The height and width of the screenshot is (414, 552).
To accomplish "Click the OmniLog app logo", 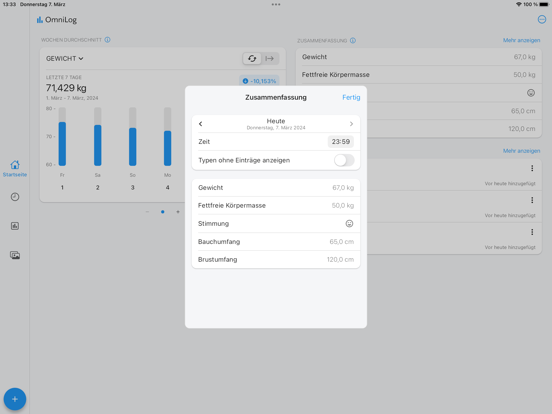I will pyautogui.click(x=57, y=20).
